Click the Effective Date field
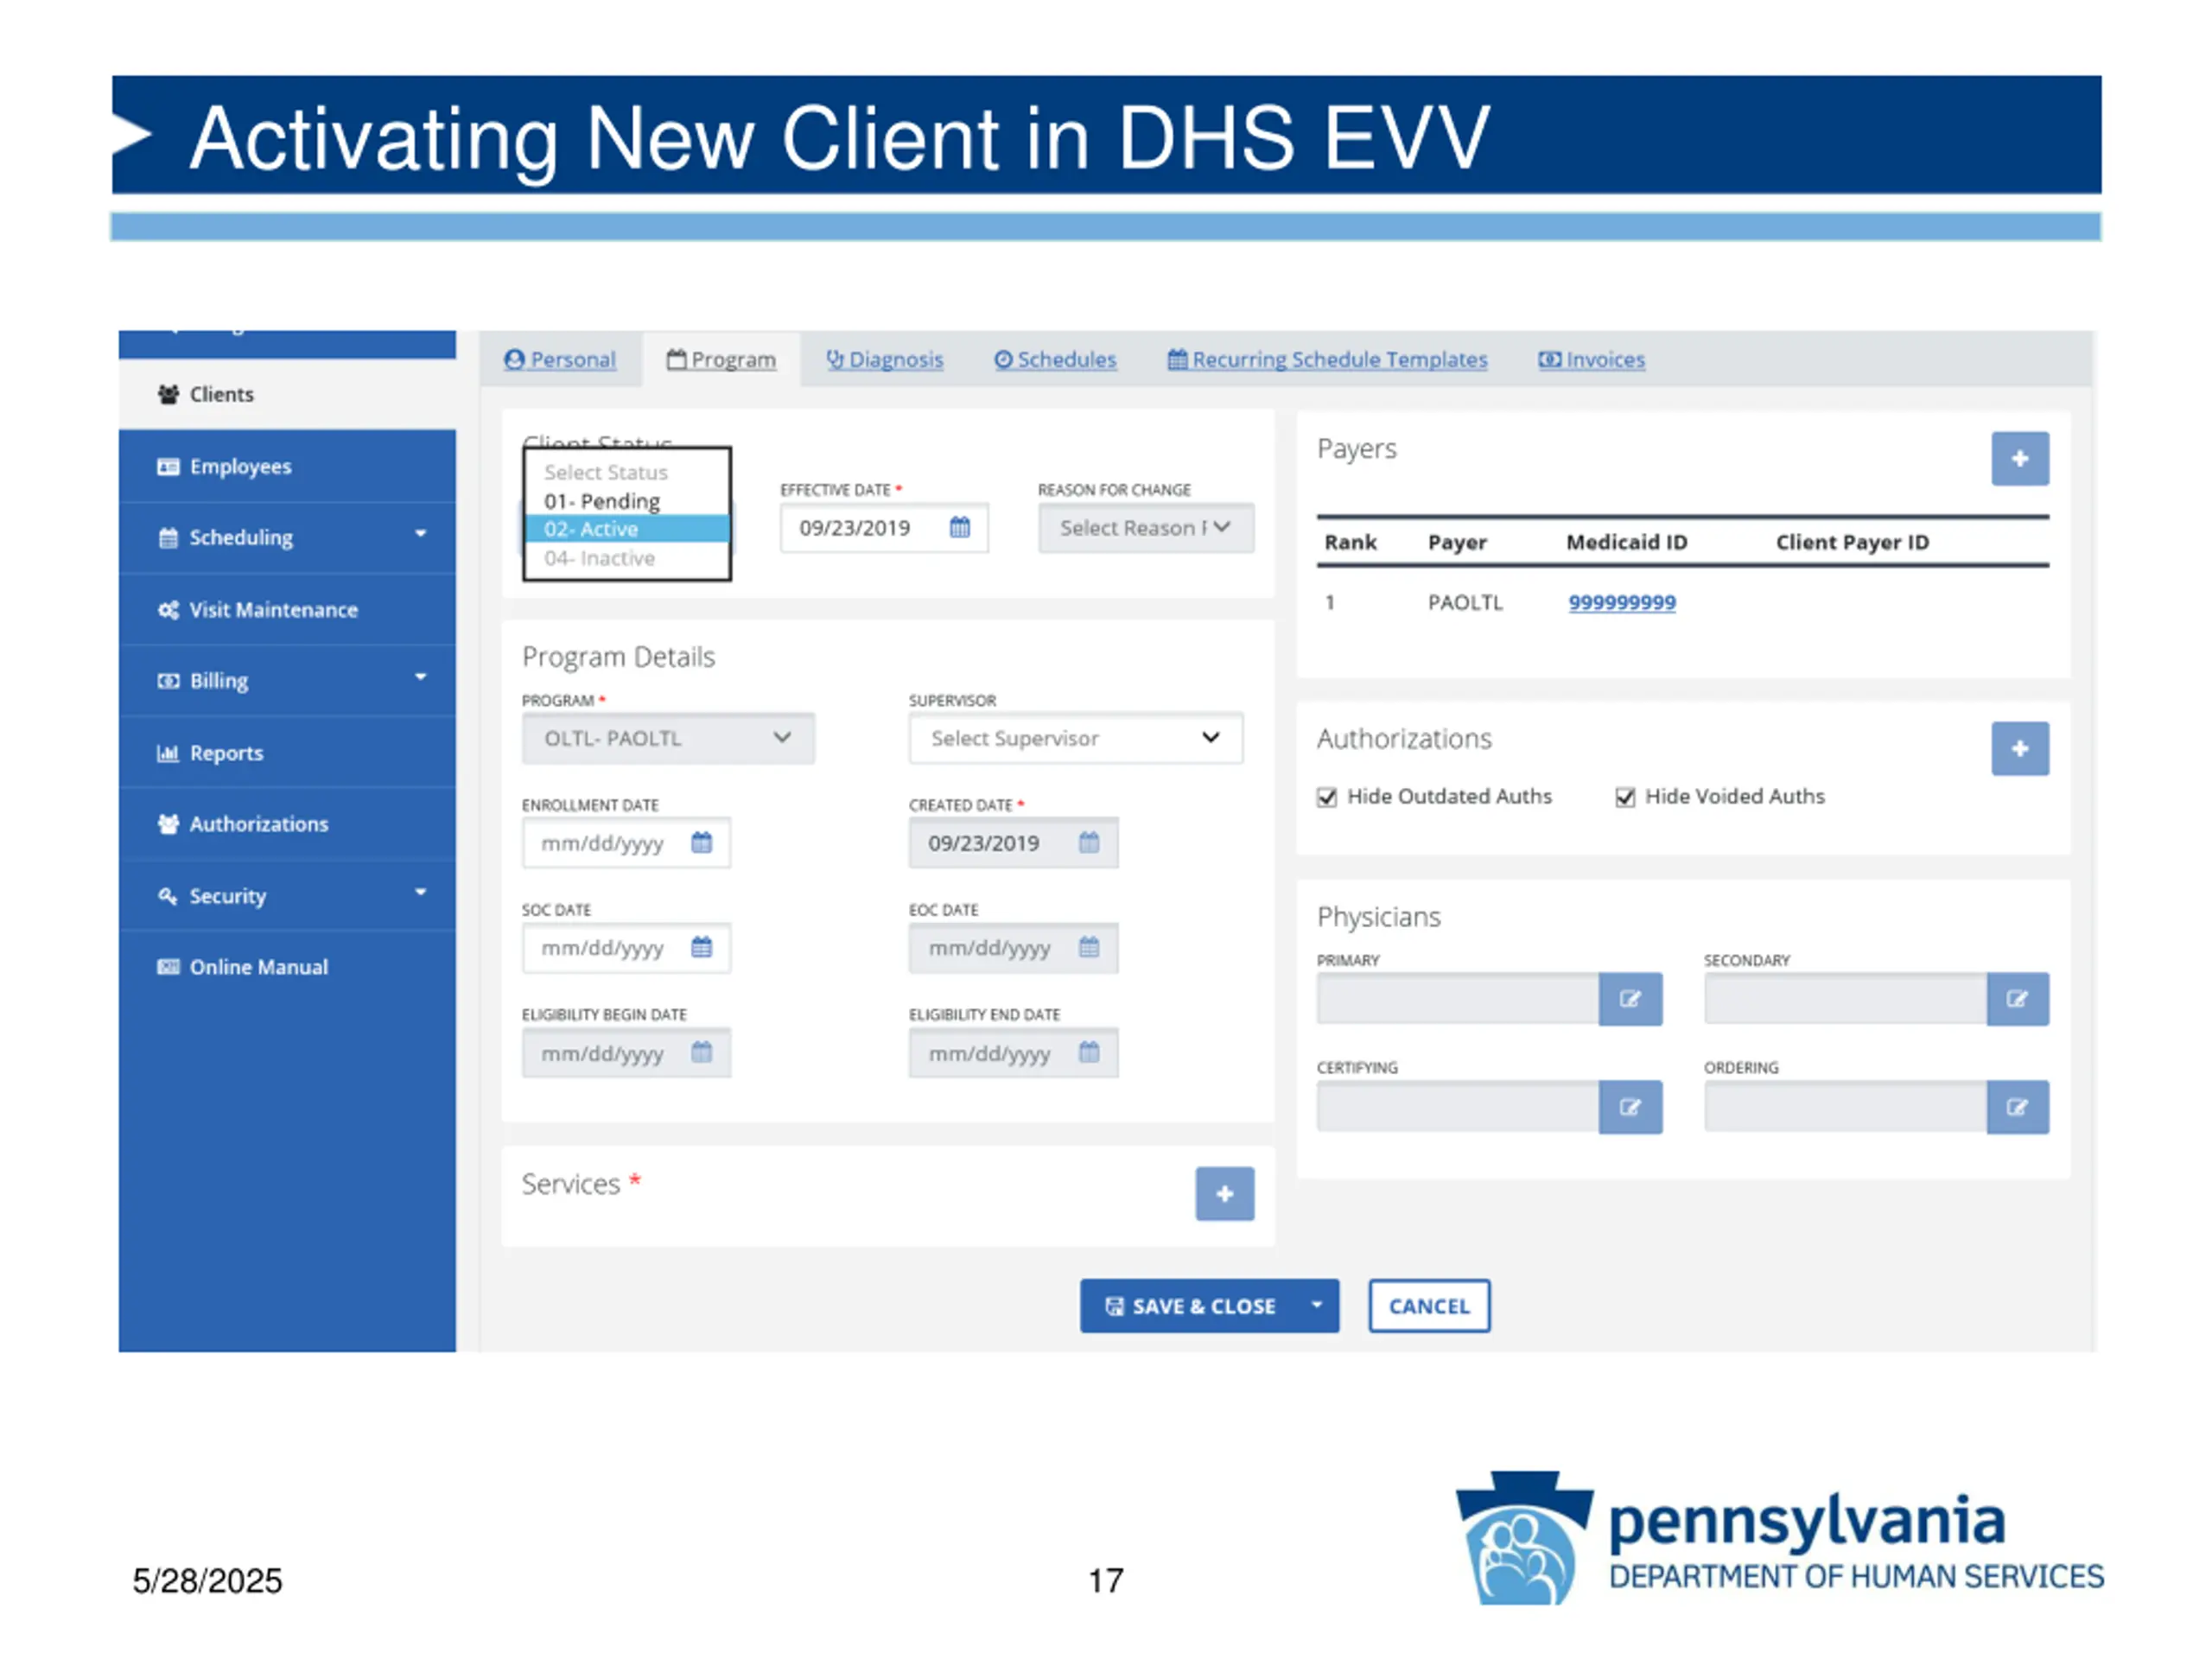 tap(884, 528)
